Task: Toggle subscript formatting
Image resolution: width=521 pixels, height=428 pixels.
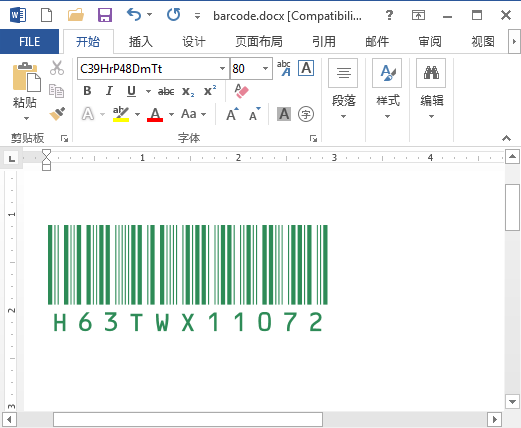Action: click(188, 91)
